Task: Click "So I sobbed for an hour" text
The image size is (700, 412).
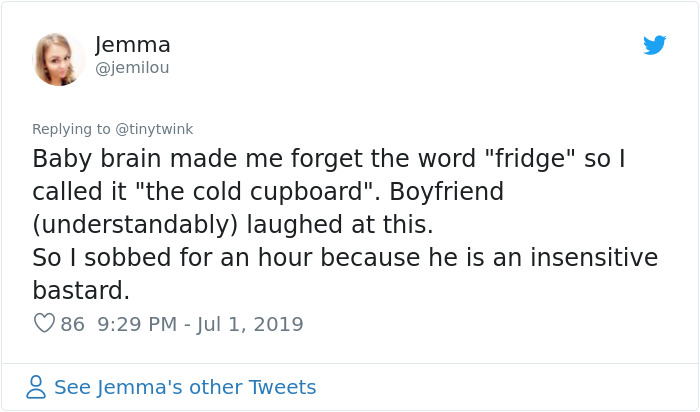Action: (148, 258)
